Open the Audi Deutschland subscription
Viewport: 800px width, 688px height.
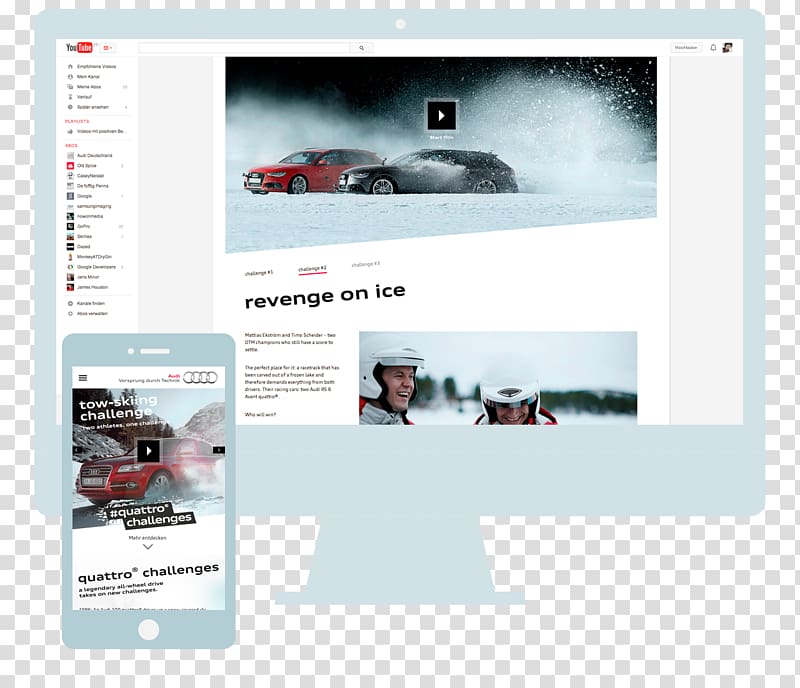click(94, 155)
